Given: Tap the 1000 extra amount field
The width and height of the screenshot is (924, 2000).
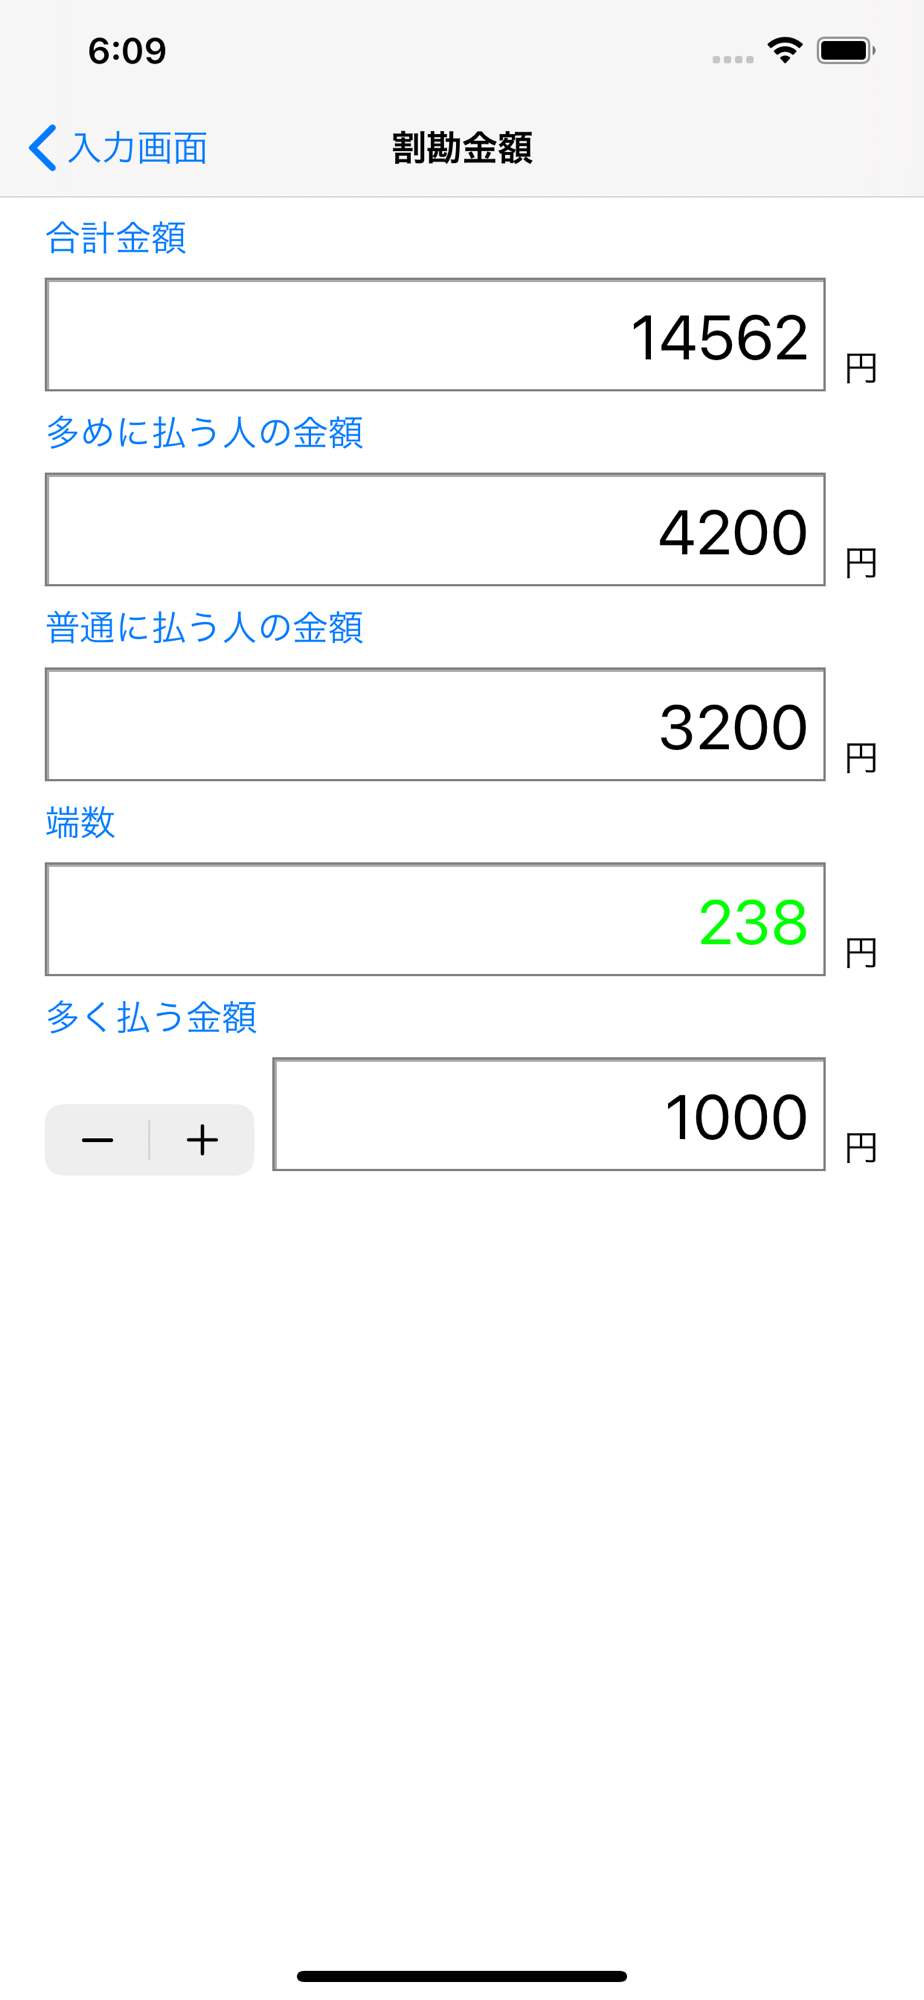Looking at the screenshot, I should coord(549,1115).
